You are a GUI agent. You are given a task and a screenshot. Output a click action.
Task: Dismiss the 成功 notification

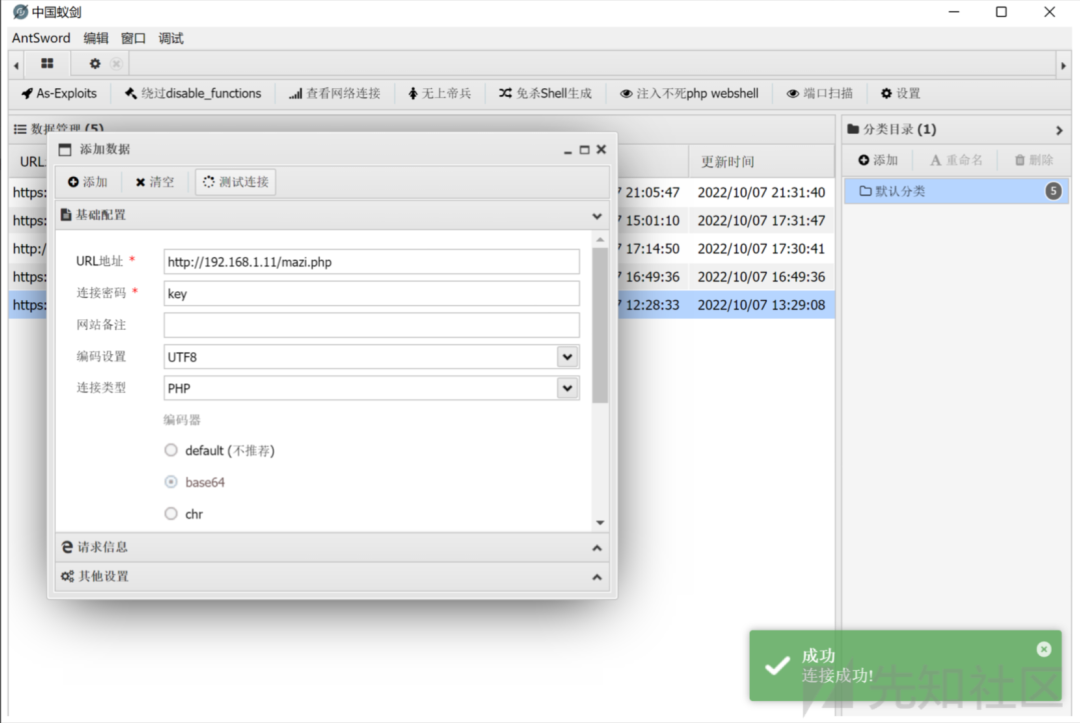1044,649
